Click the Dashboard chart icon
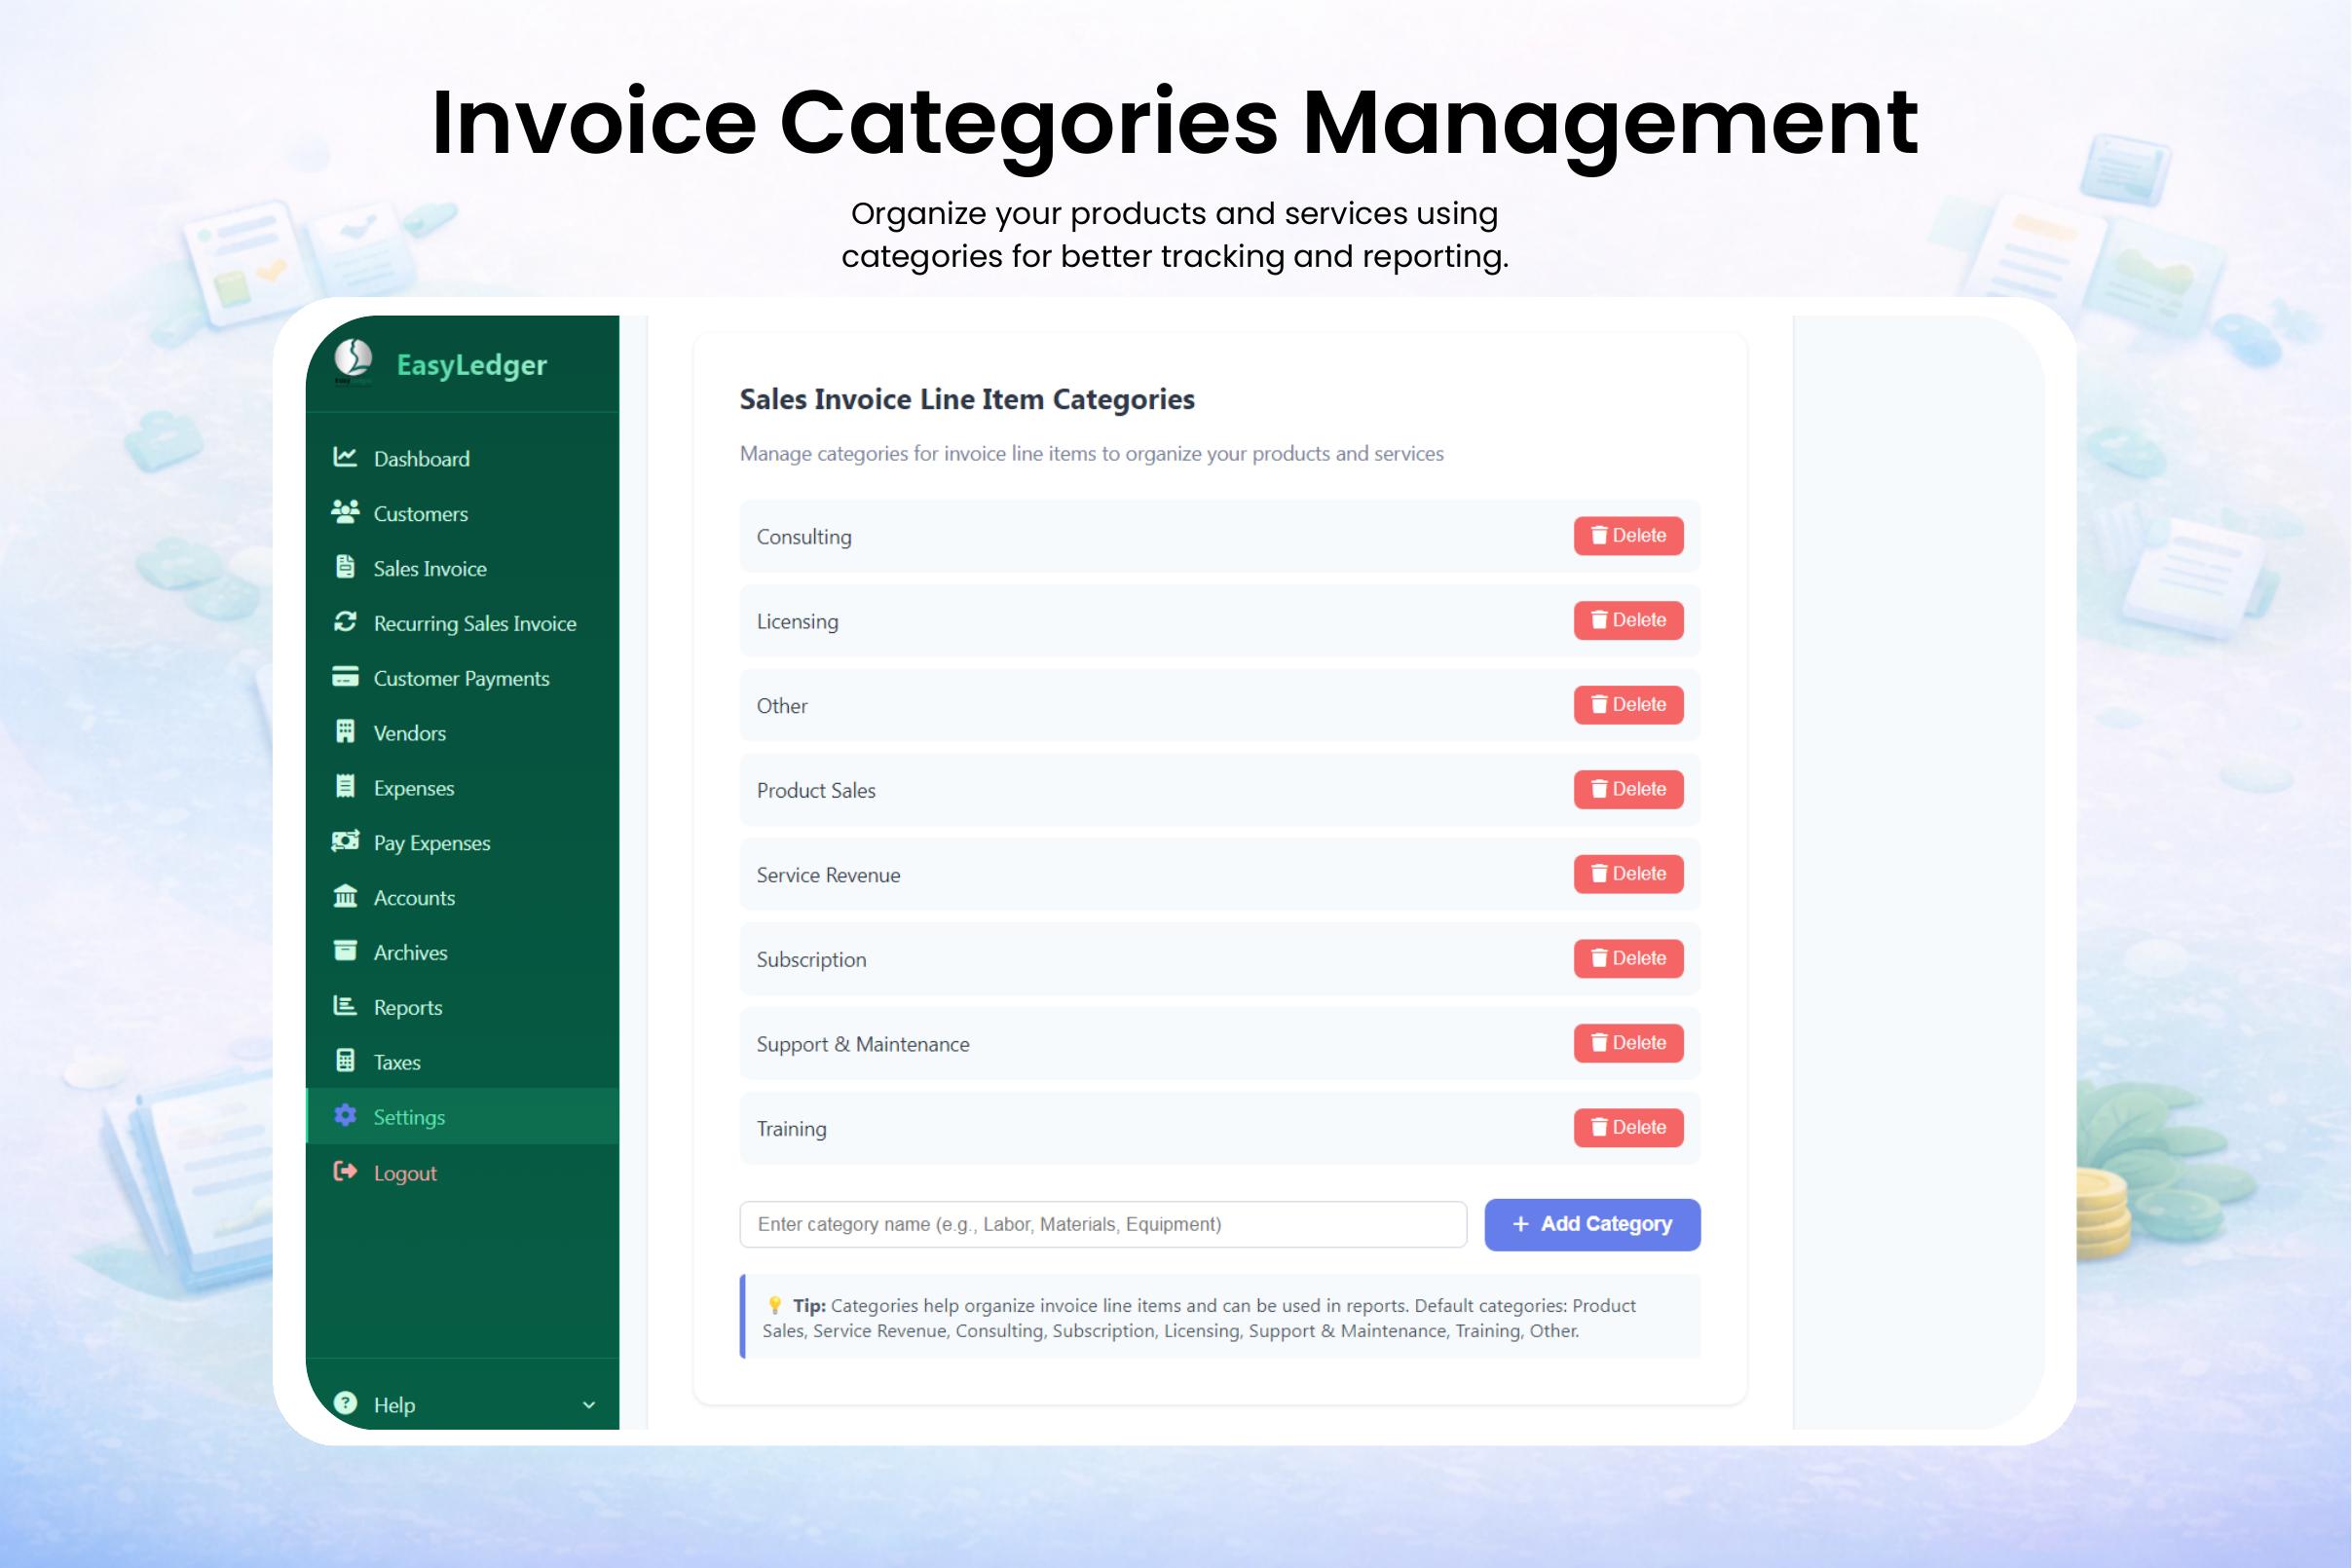2352x1568 pixels. [x=345, y=457]
